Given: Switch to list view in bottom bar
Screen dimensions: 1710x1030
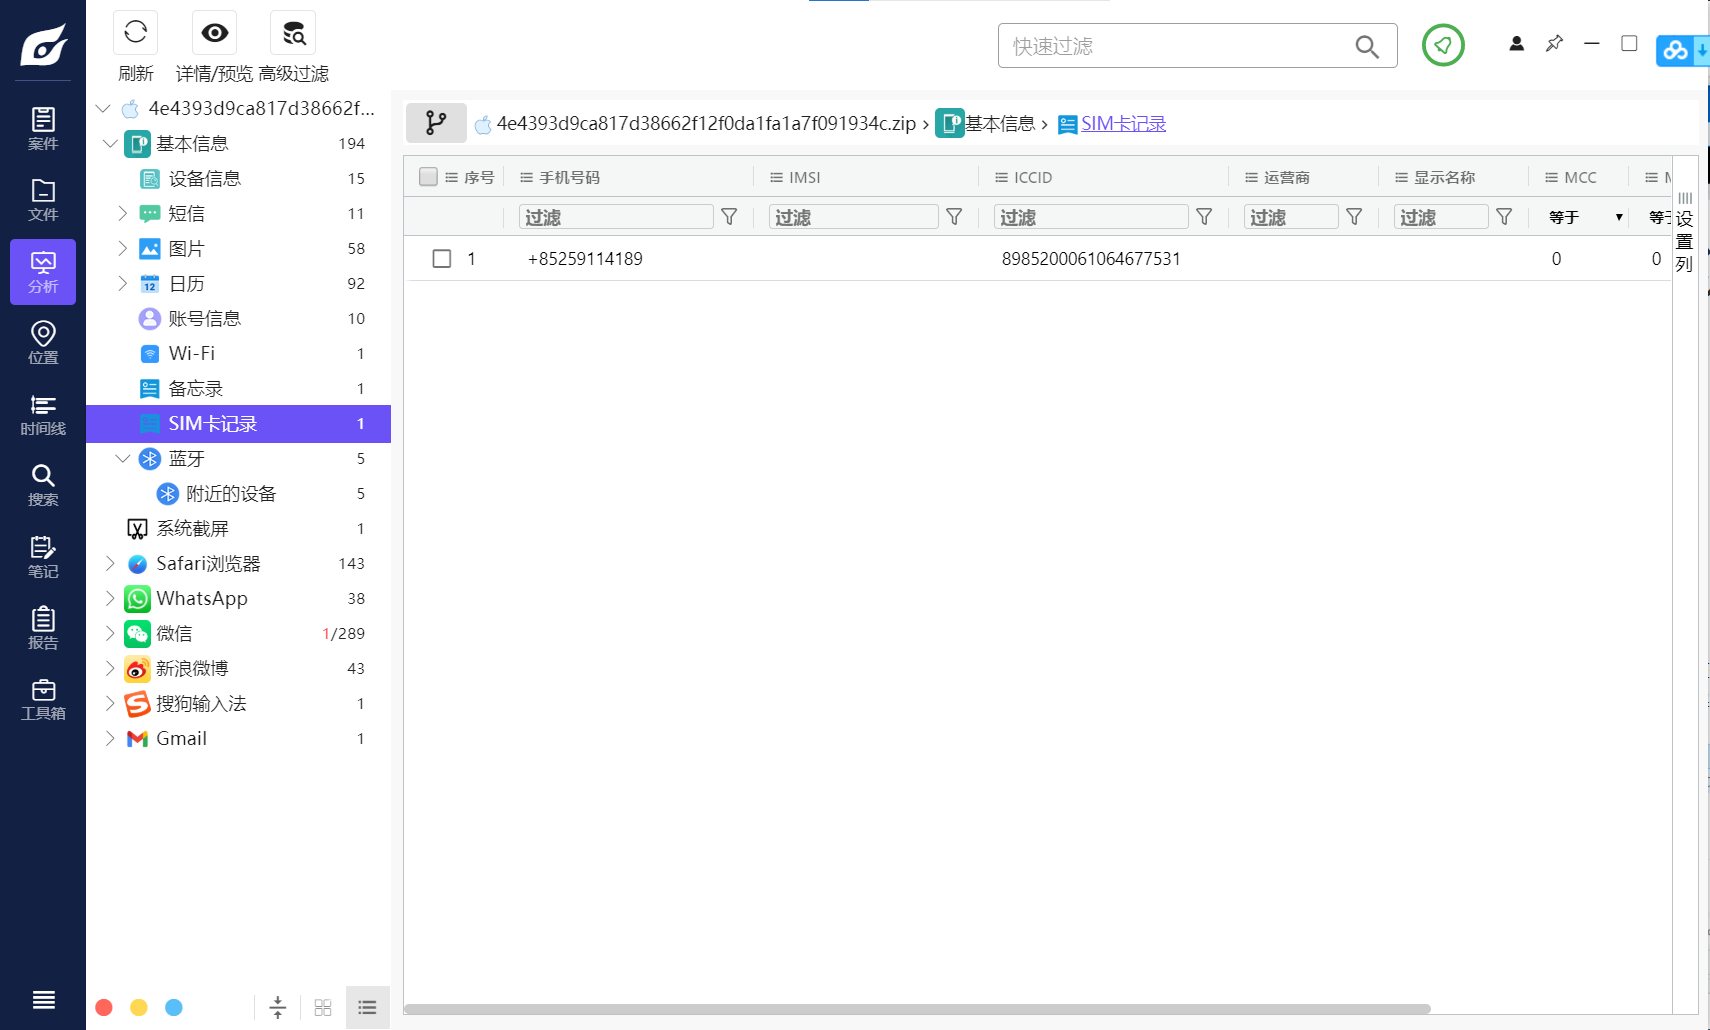Looking at the screenshot, I should (x=367, y=1007).
